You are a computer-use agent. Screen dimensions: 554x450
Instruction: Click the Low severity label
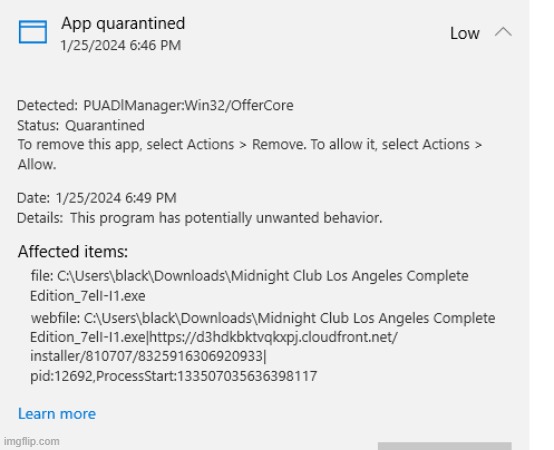465,34
